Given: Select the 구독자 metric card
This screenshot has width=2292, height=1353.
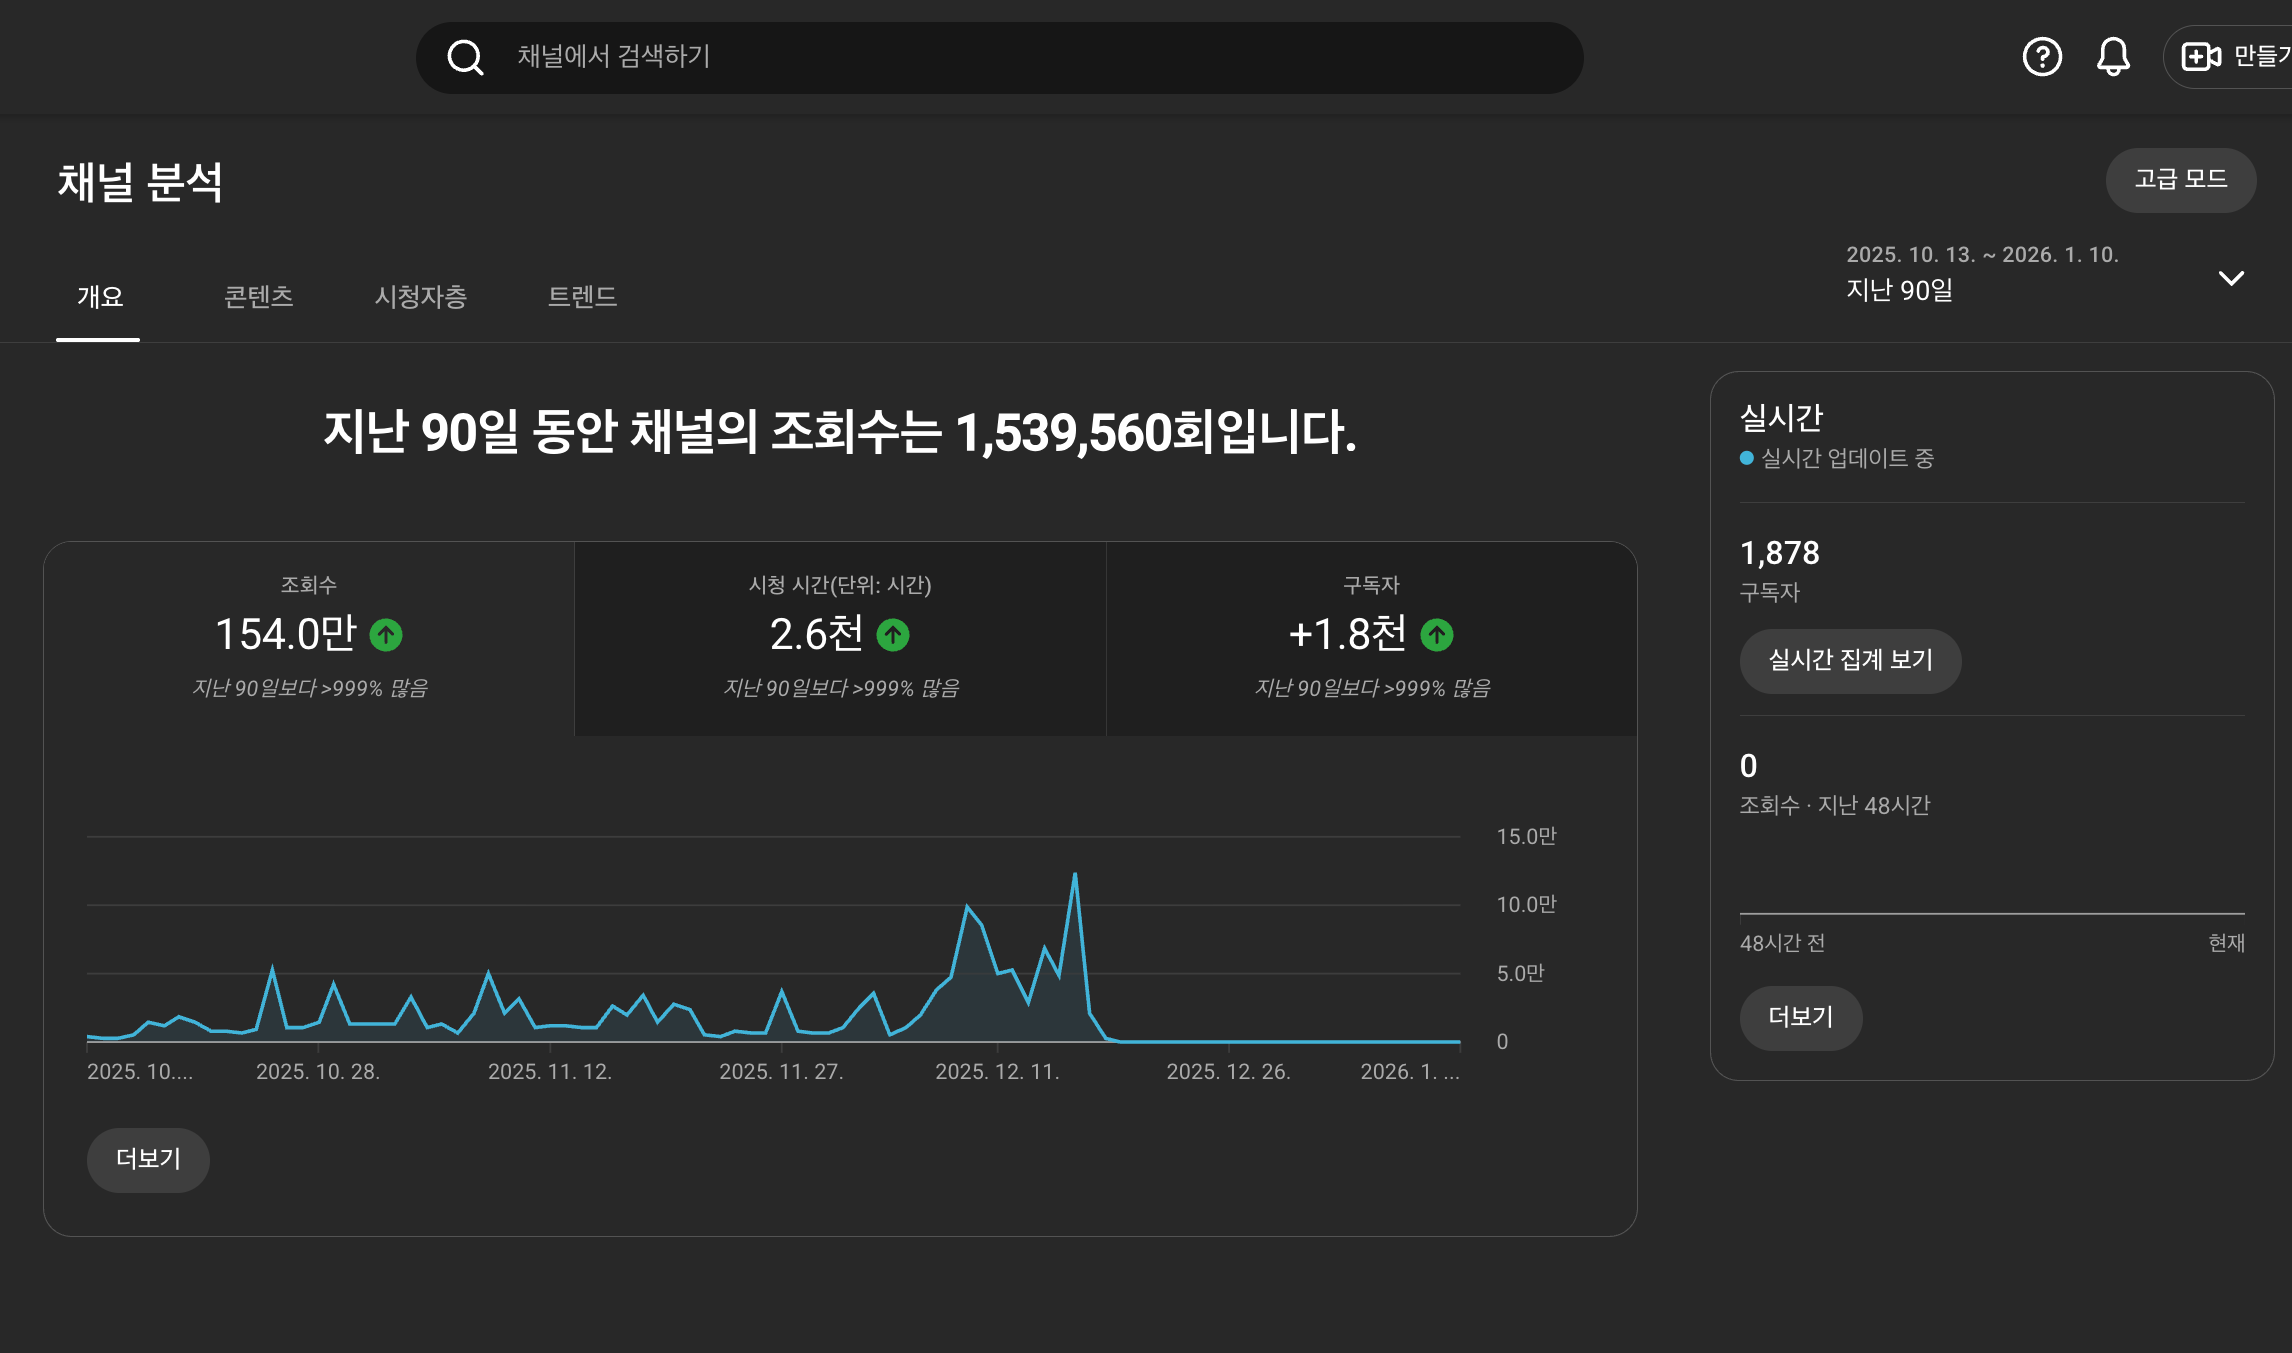Looking at the screenshot, I should [1371, 638].
